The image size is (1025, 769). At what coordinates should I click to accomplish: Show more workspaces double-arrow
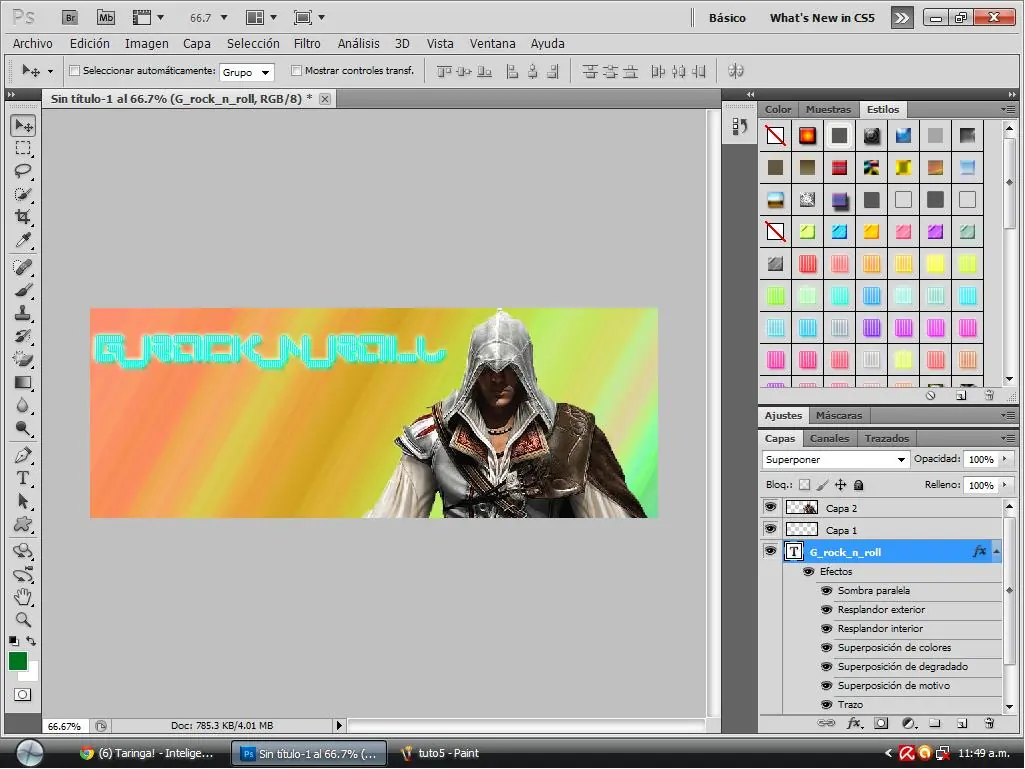click(x=902, y=18)
